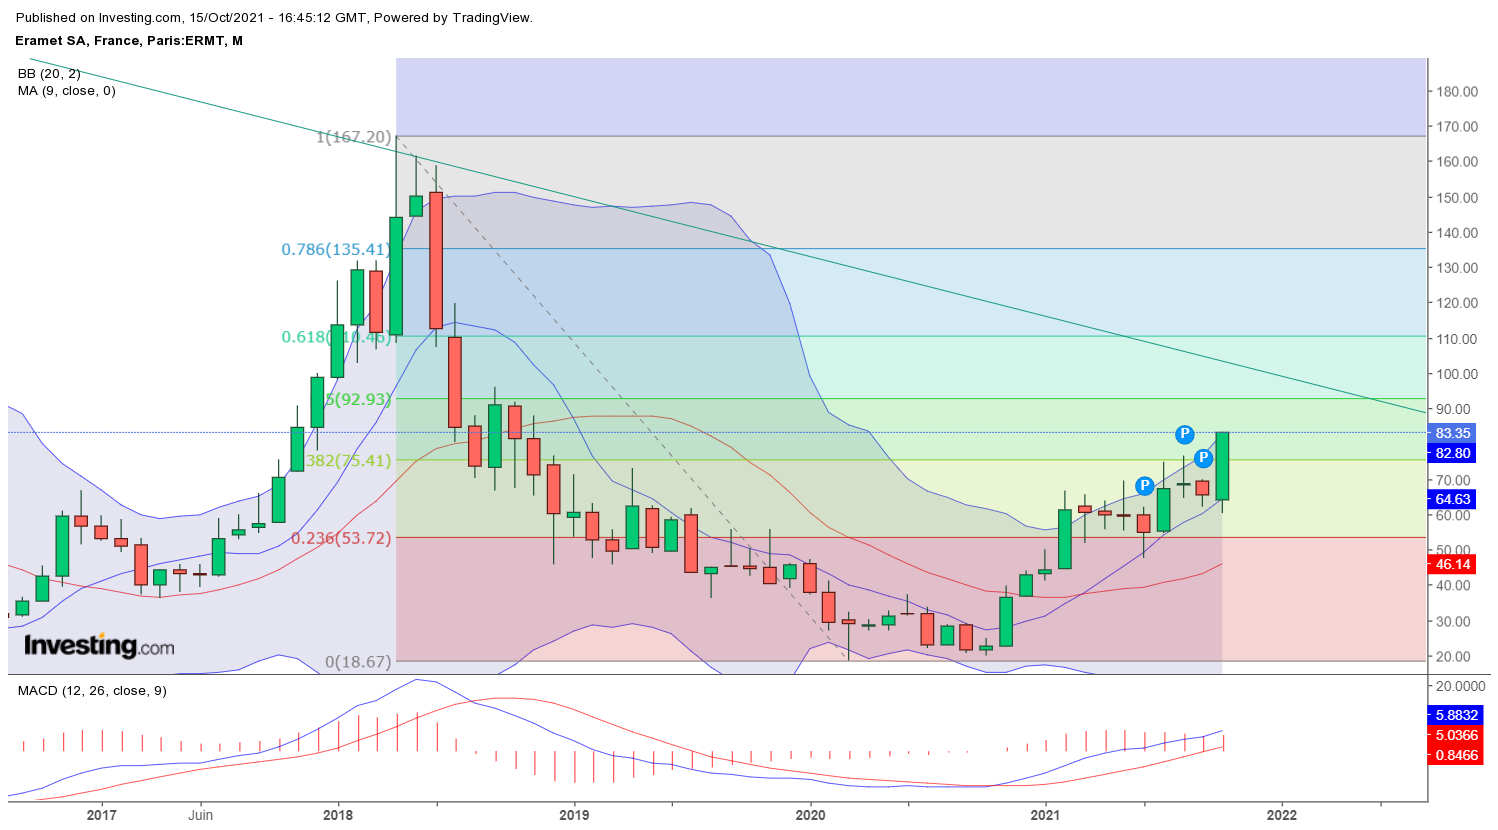The width and height of the screenshot is (1498, 830).
Task: Click the blue 5.8832 MACD value tag
Action: (x=1456, y=715)
